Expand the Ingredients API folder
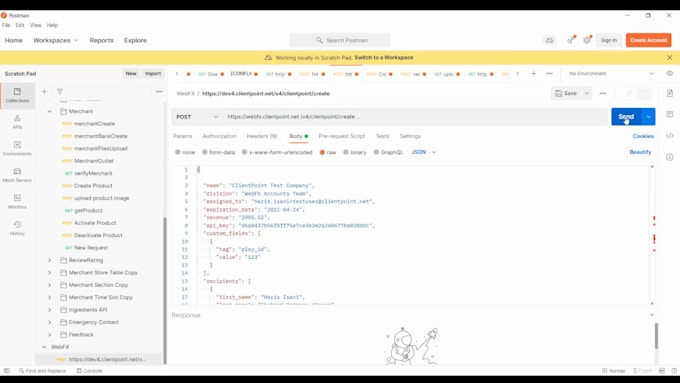 coord(49,310)
